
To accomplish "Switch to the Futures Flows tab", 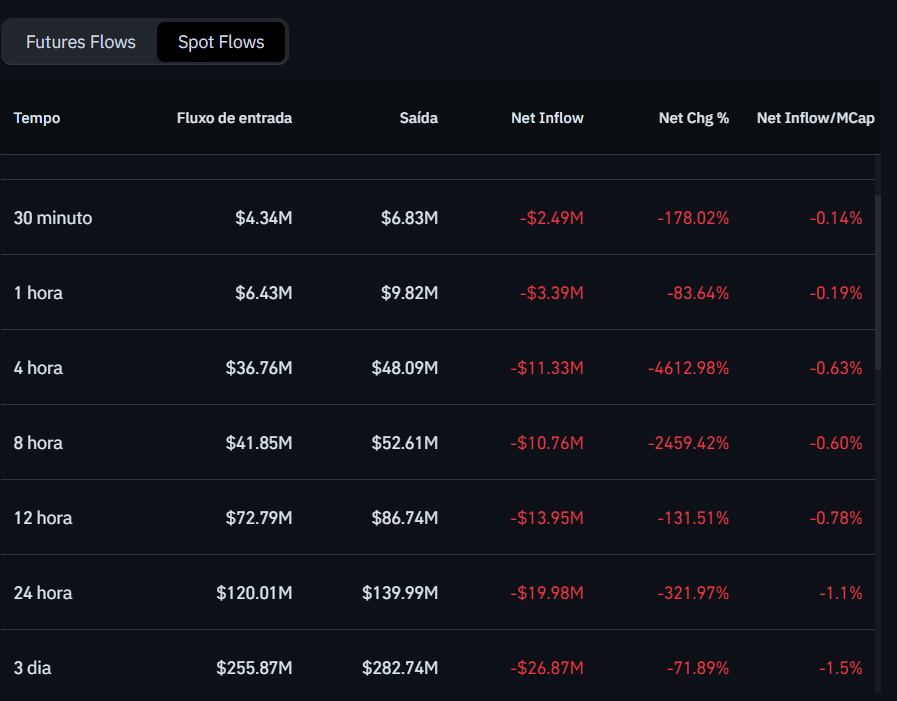I will [x=80, y=42].
